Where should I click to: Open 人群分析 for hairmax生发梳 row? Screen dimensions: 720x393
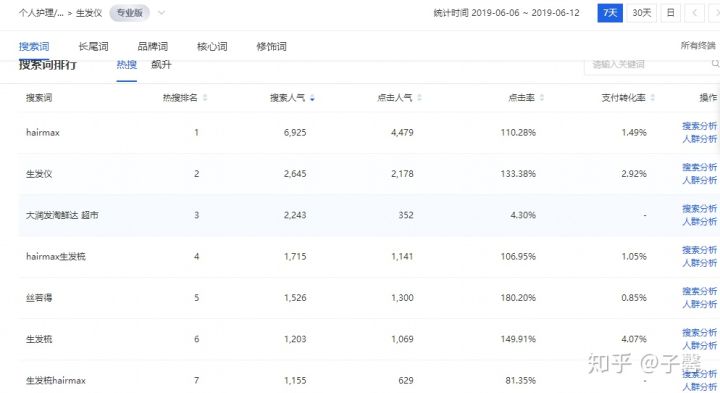pyautogui.click(x=699, y=263)
